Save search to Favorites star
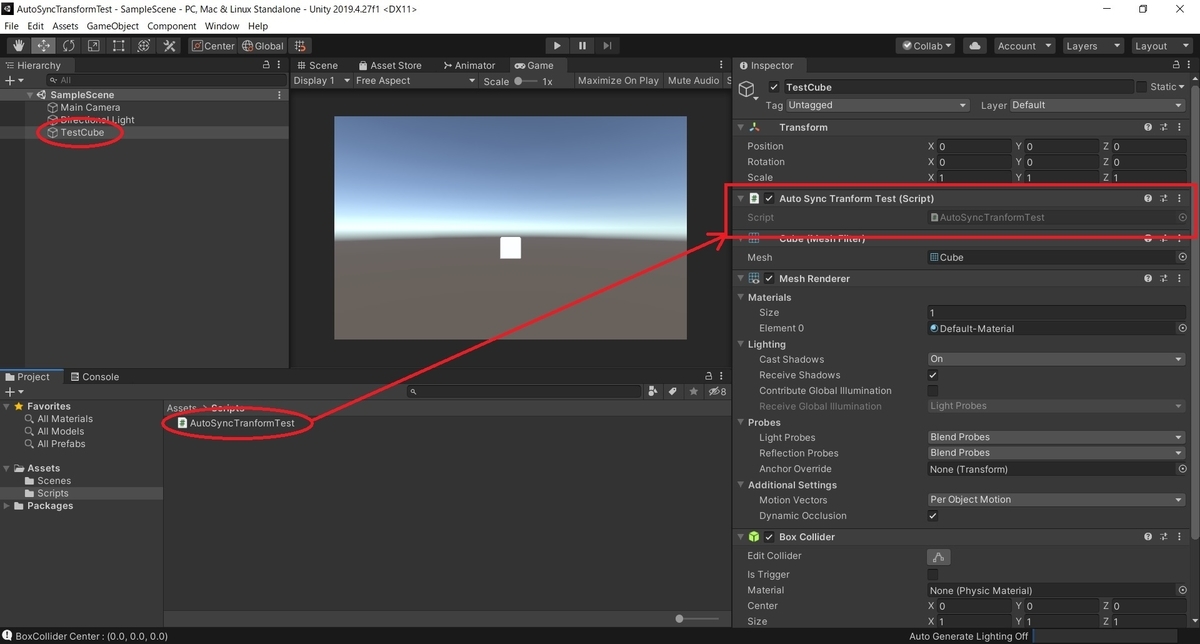 click(x=692, y=392)
